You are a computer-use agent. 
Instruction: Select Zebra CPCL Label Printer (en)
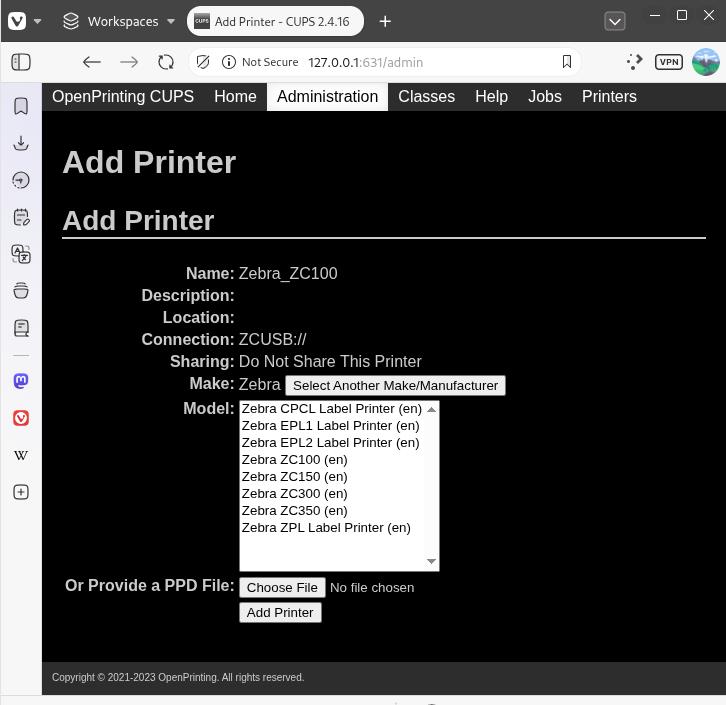click(332, 409)
